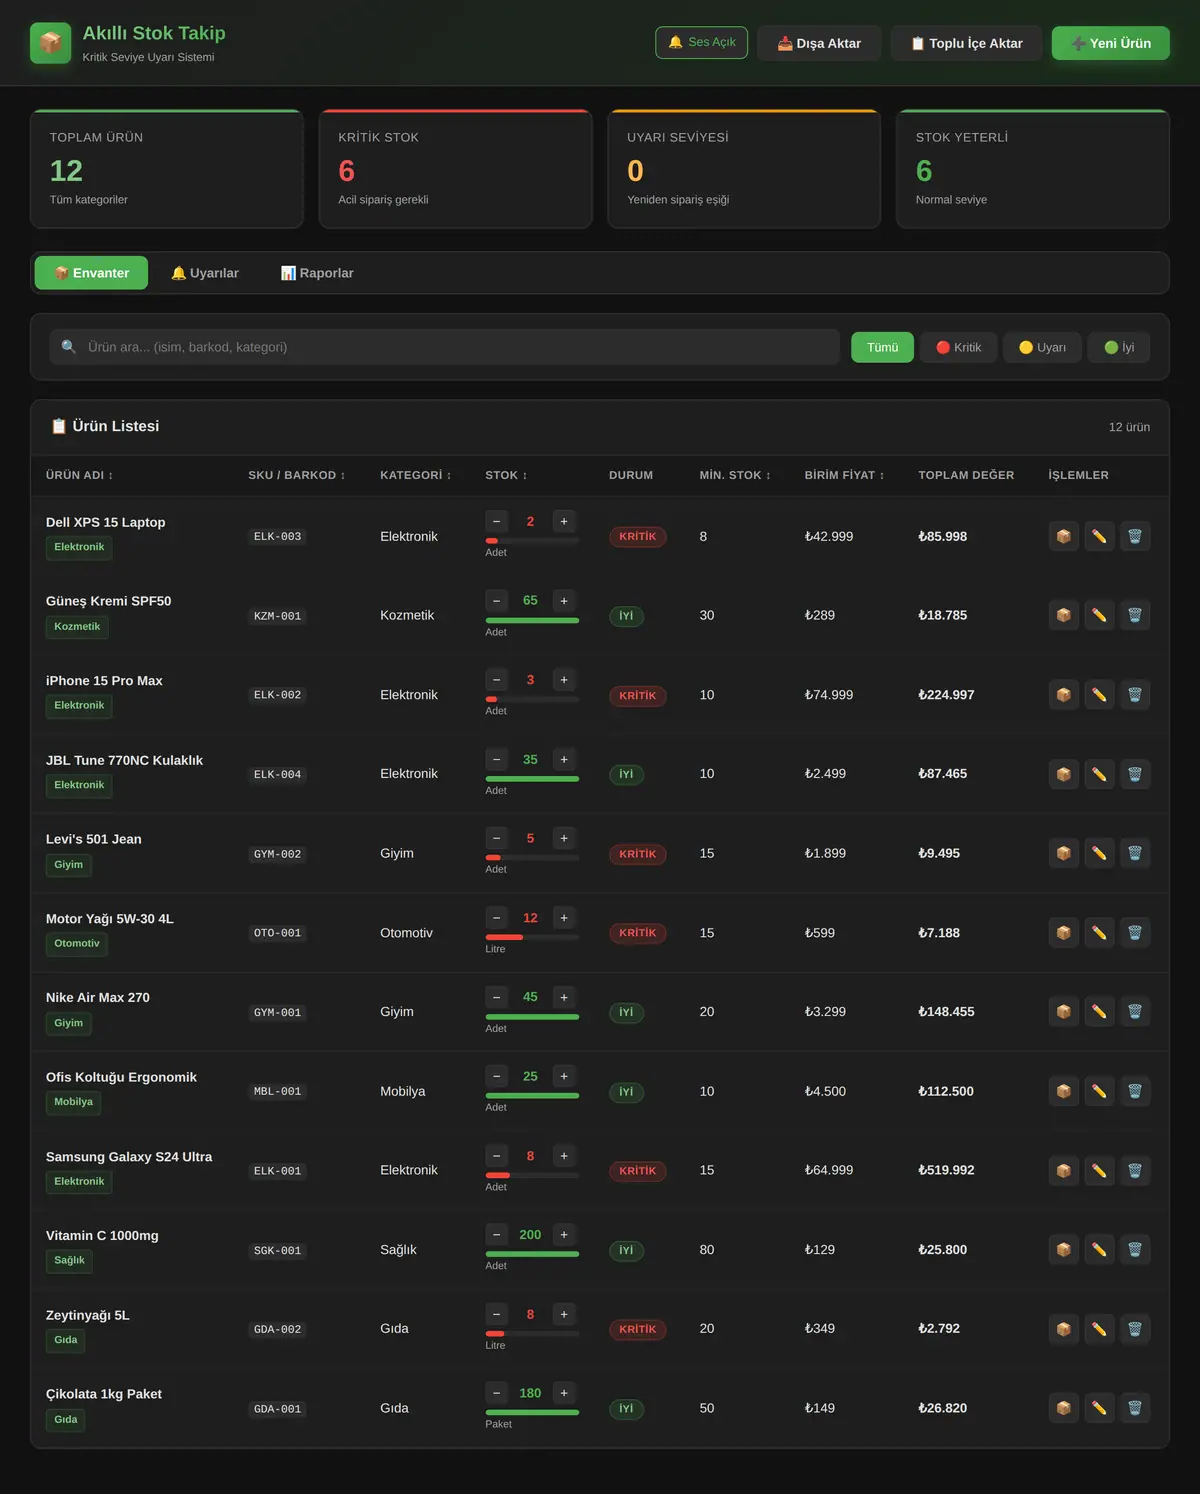
Task: Add a new product with Yeni Ürün
Action: coord(1110,43)
